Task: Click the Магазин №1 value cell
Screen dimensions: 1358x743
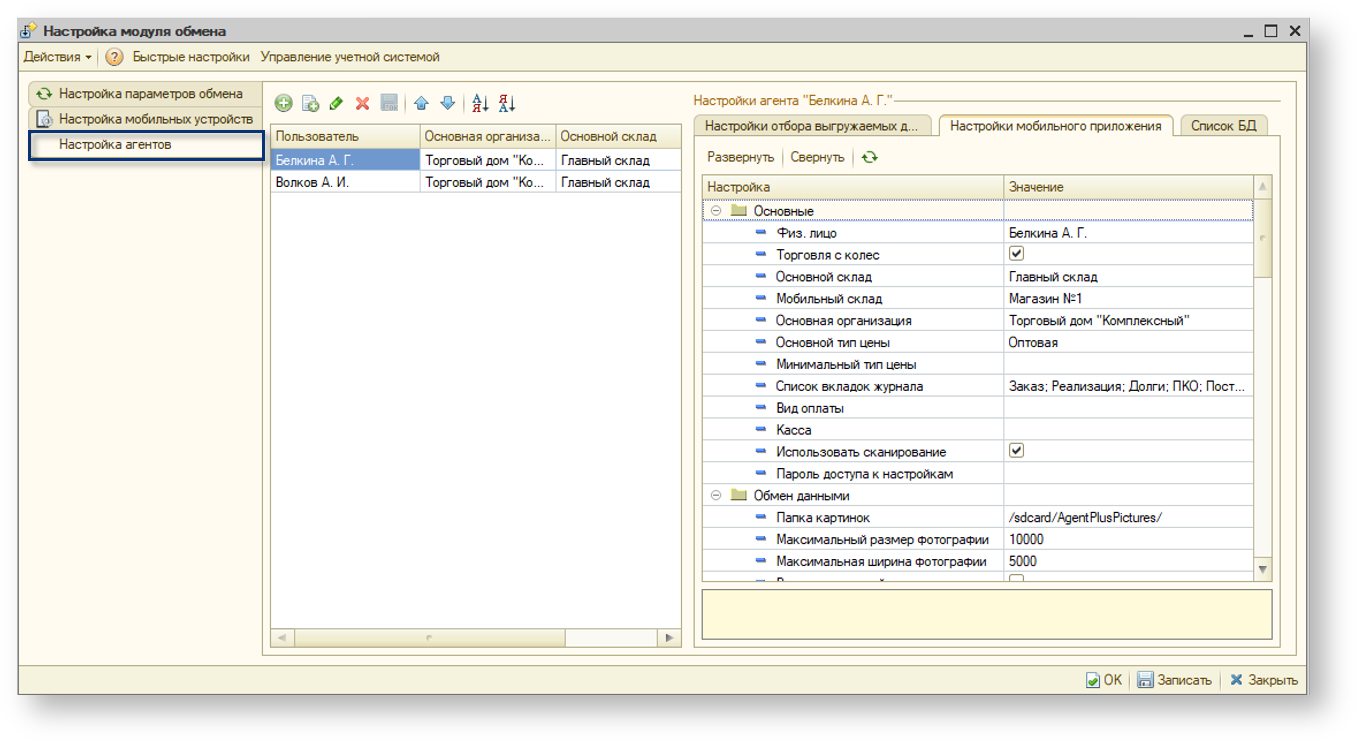Action: click(1128, 299)
